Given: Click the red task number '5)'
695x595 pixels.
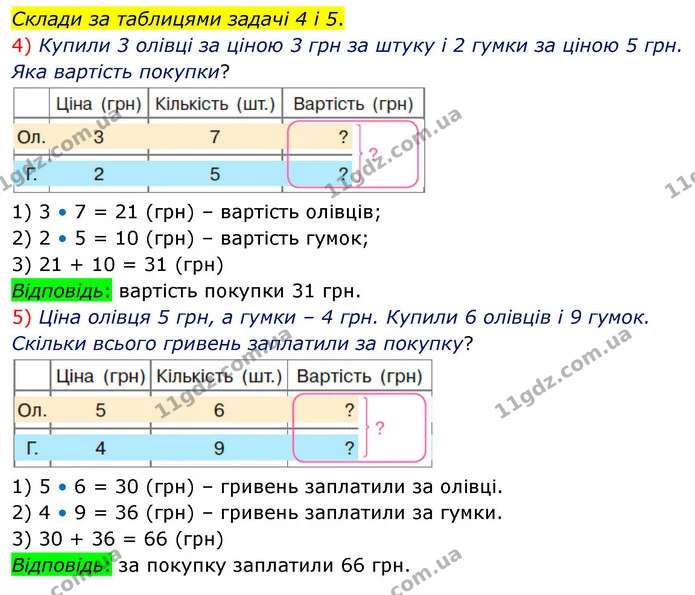Looking at the screenshot, I should [x=21, y=317].
